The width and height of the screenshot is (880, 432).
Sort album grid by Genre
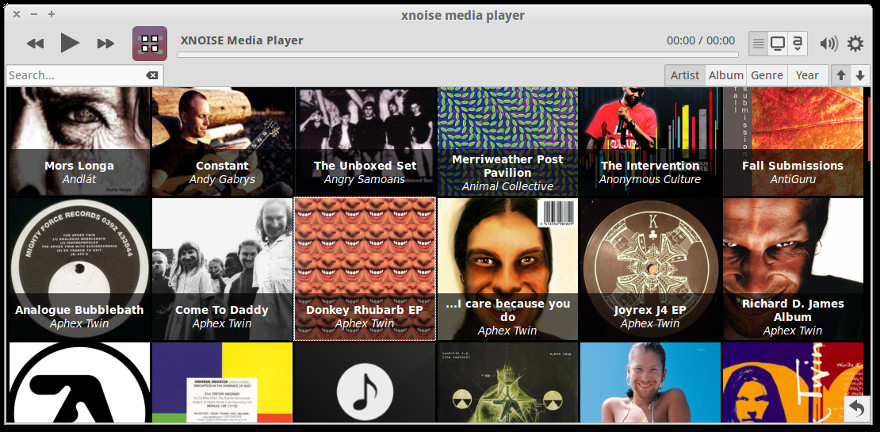coord(767,75)
